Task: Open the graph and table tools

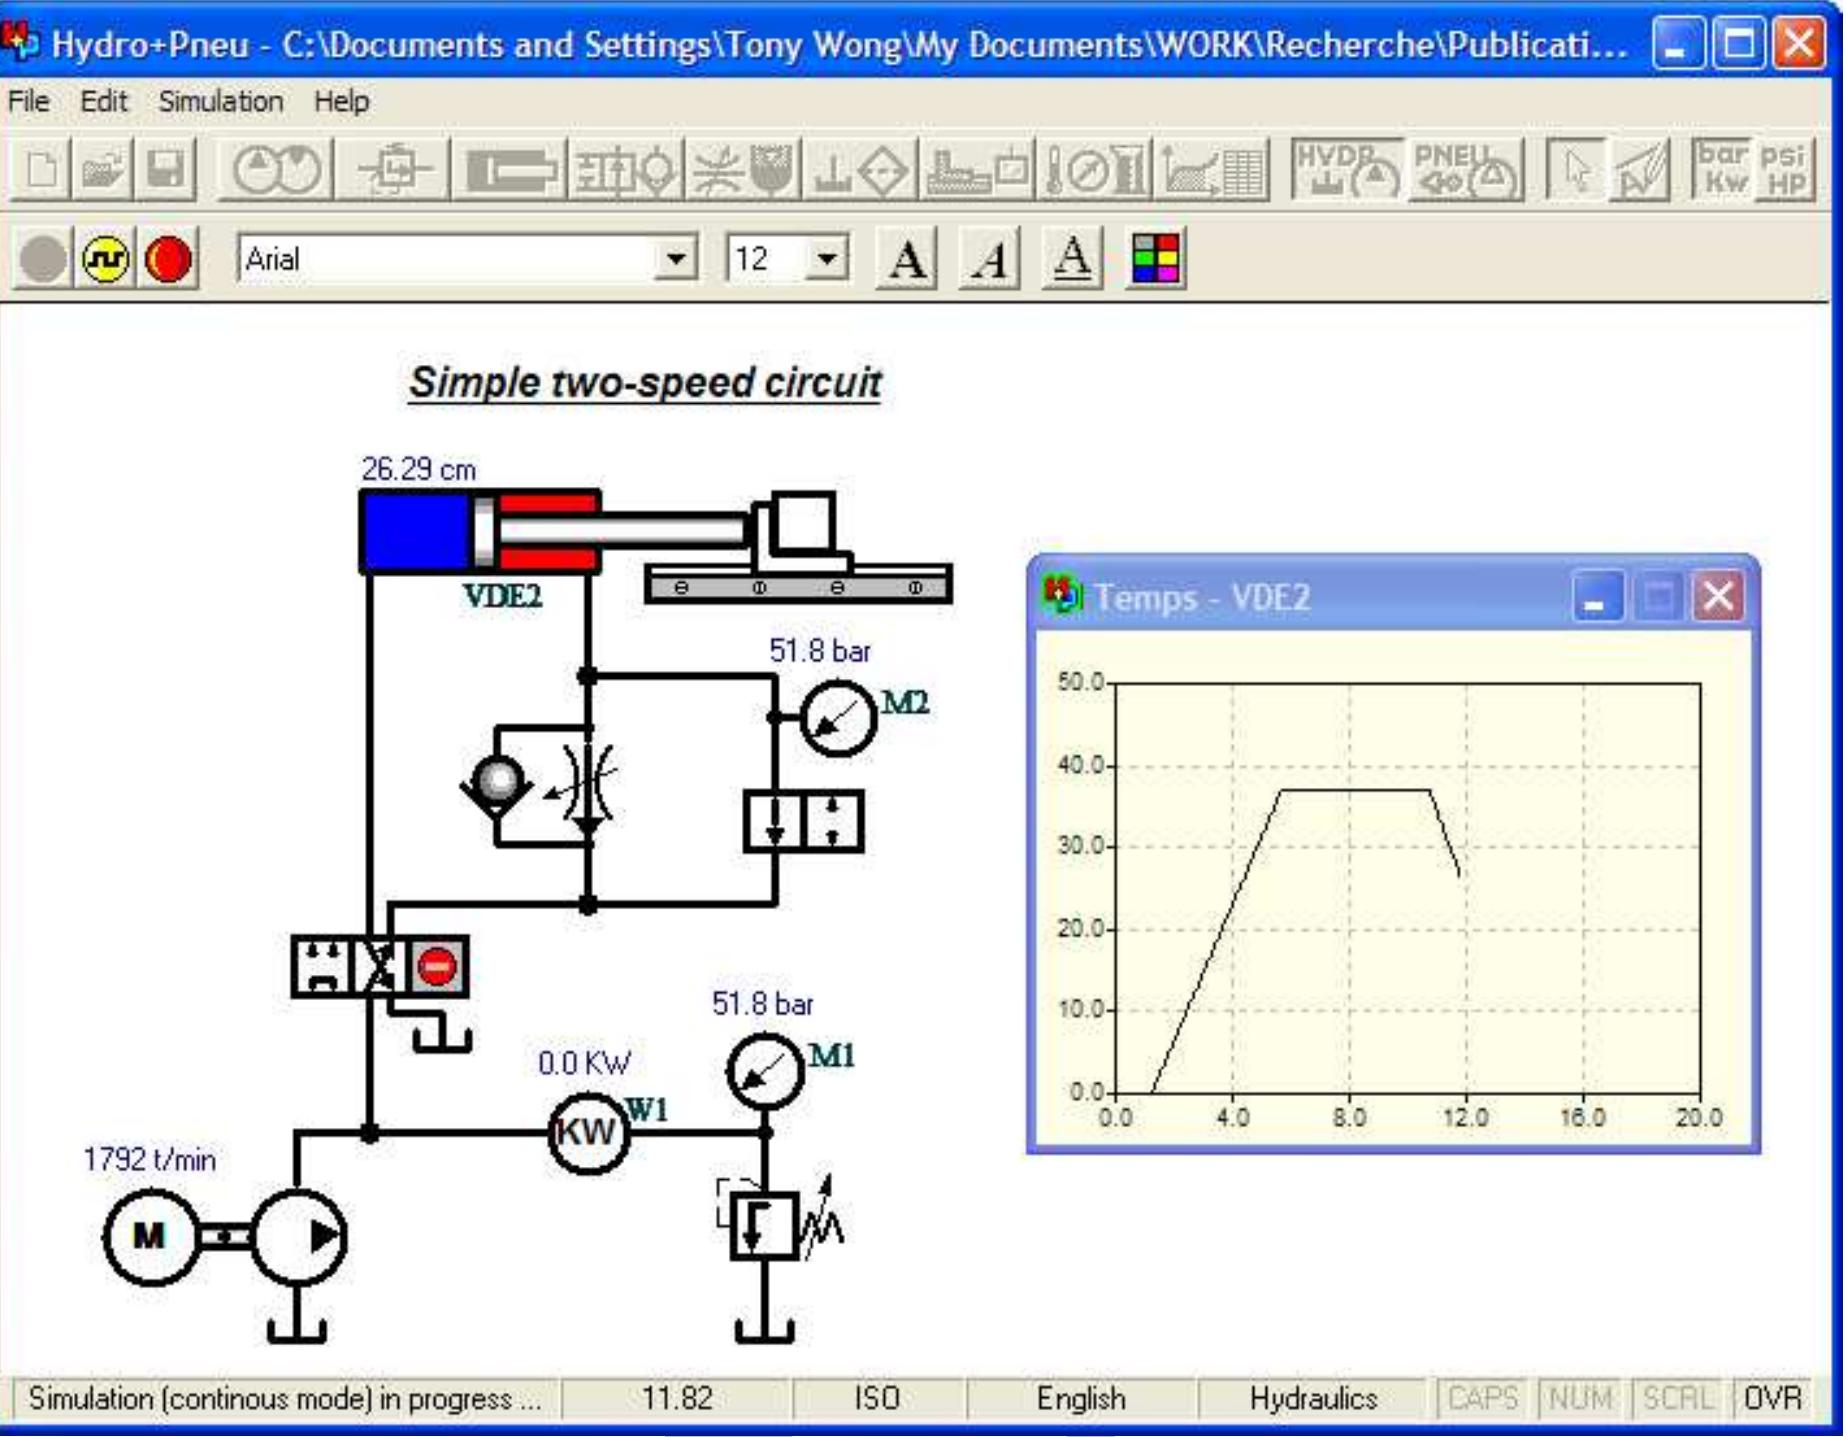Action: click(1214, 169)
